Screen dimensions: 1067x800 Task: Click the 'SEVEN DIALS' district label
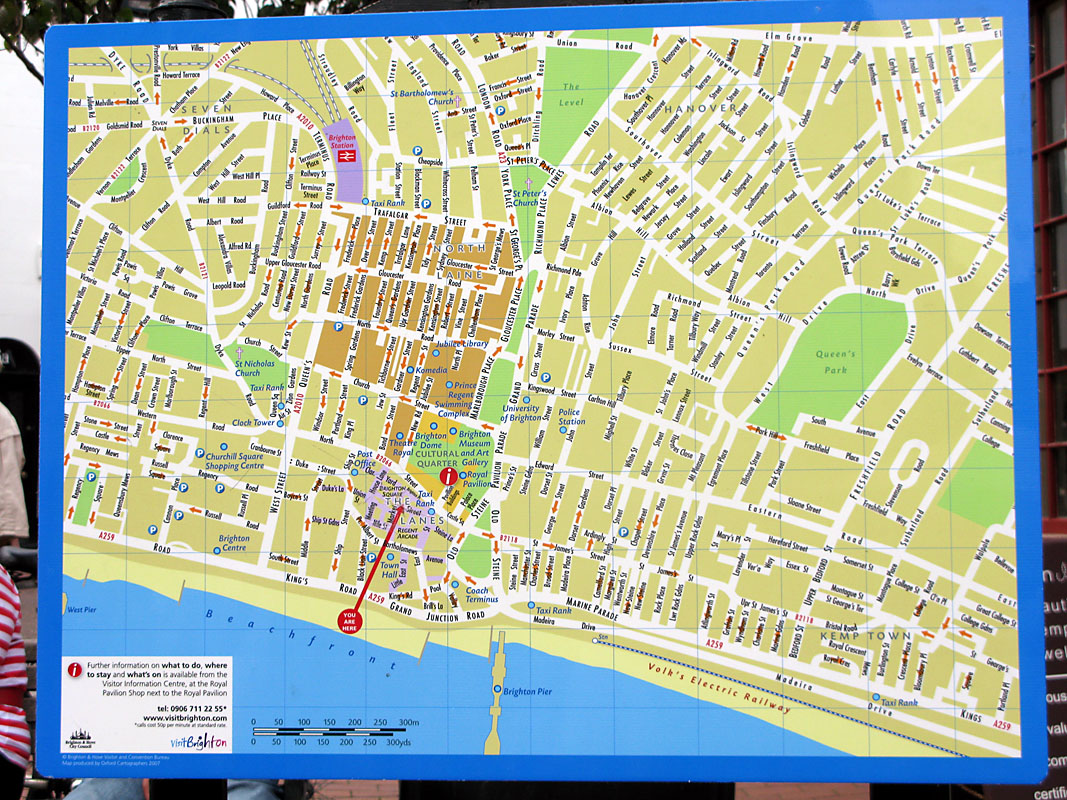coord(207,118)
